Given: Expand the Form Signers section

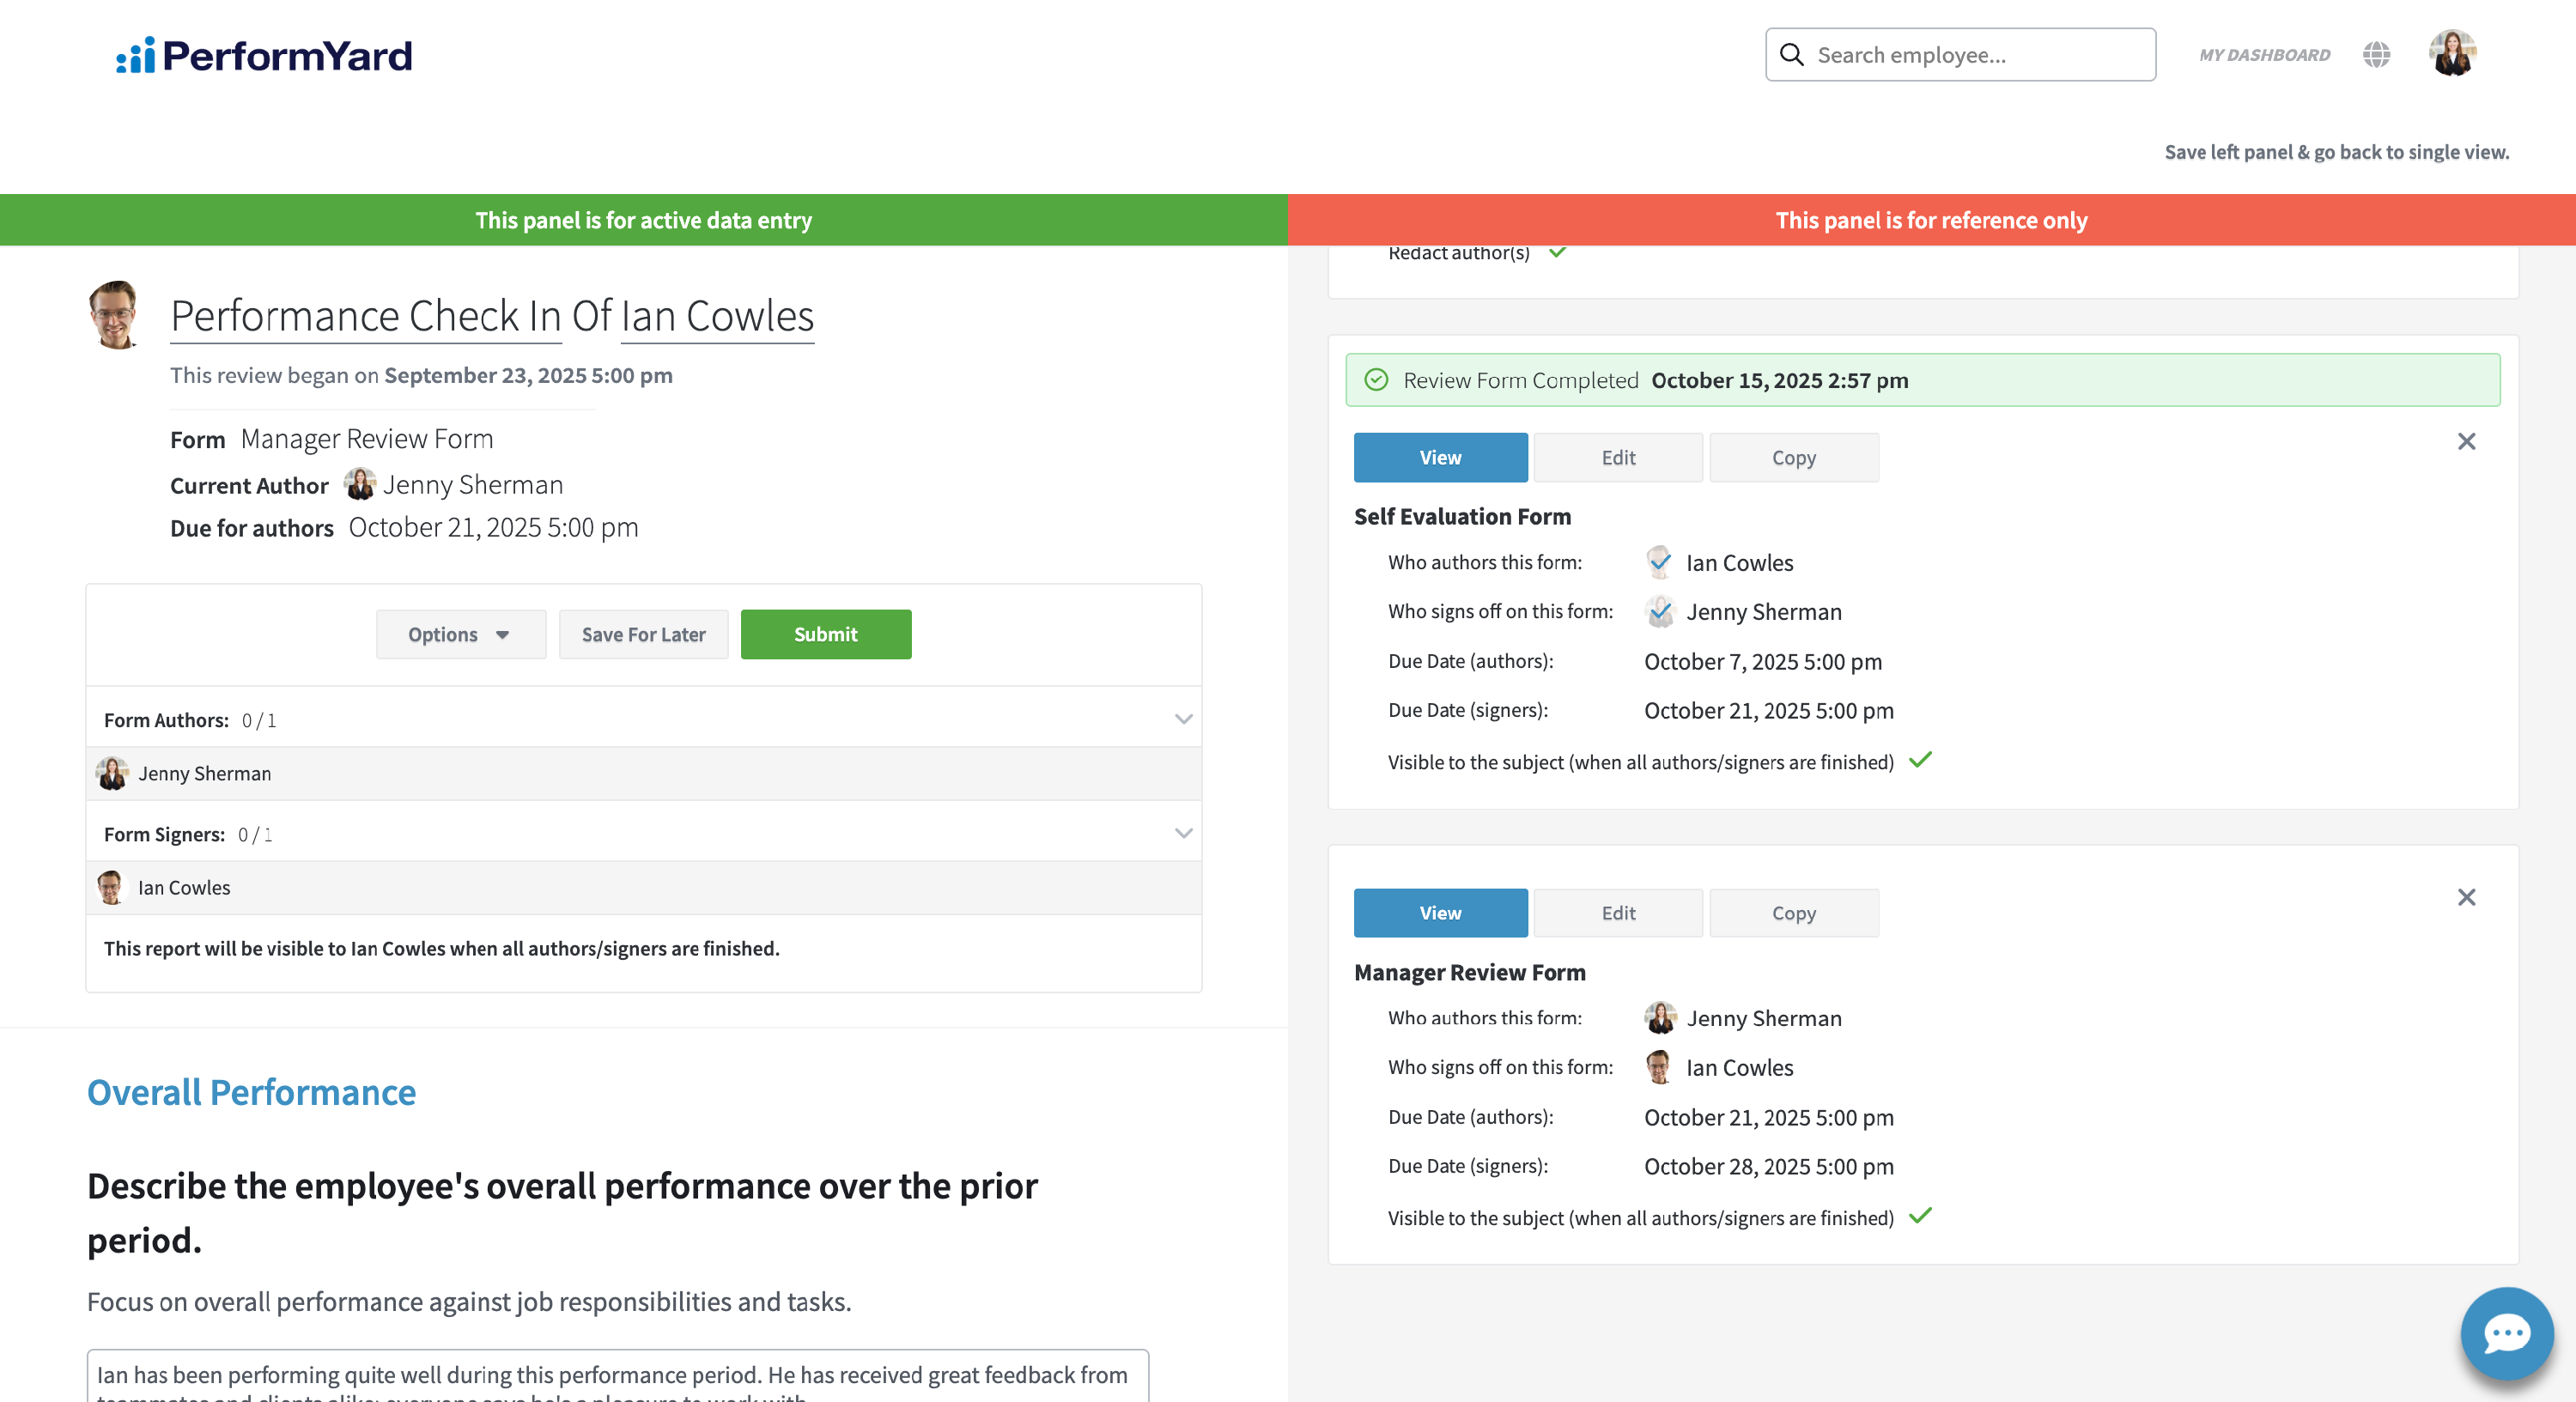Looking at the screenshot, I should pyautogui.click(x=1183, y=834).
